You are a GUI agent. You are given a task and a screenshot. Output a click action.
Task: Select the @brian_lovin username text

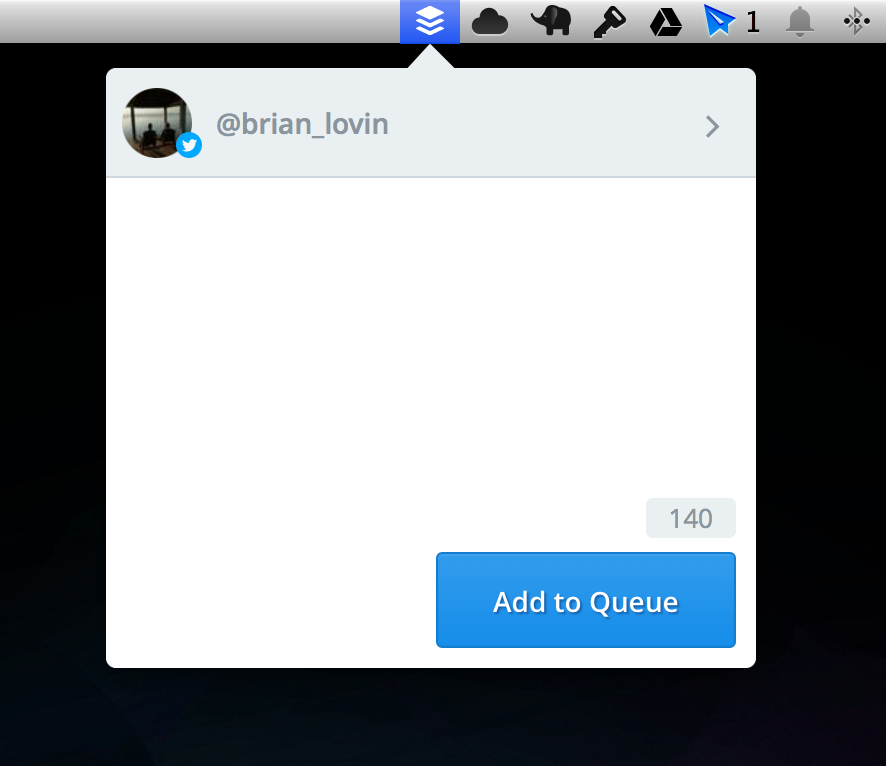[x=302, y=123]
